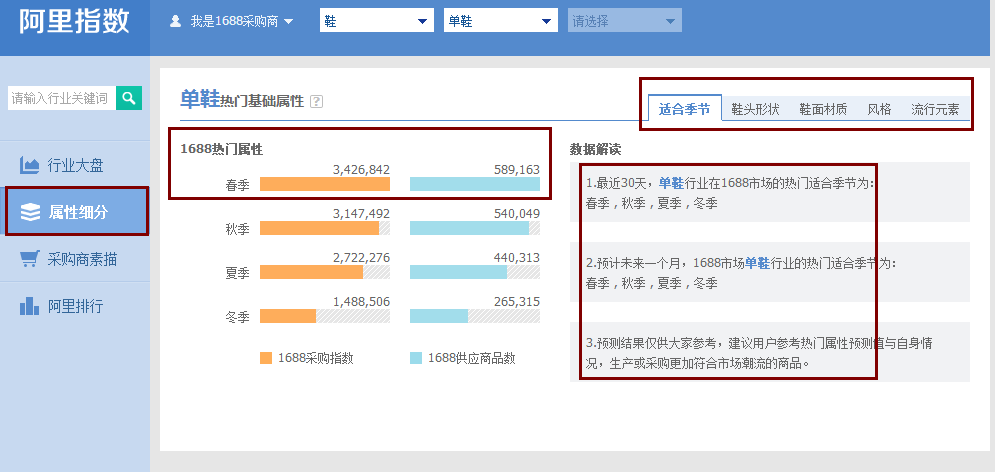The height and width of the screenshot is (472, 995).
Task: Click the 阿里排行 bar chart icon
Action: 30,306
